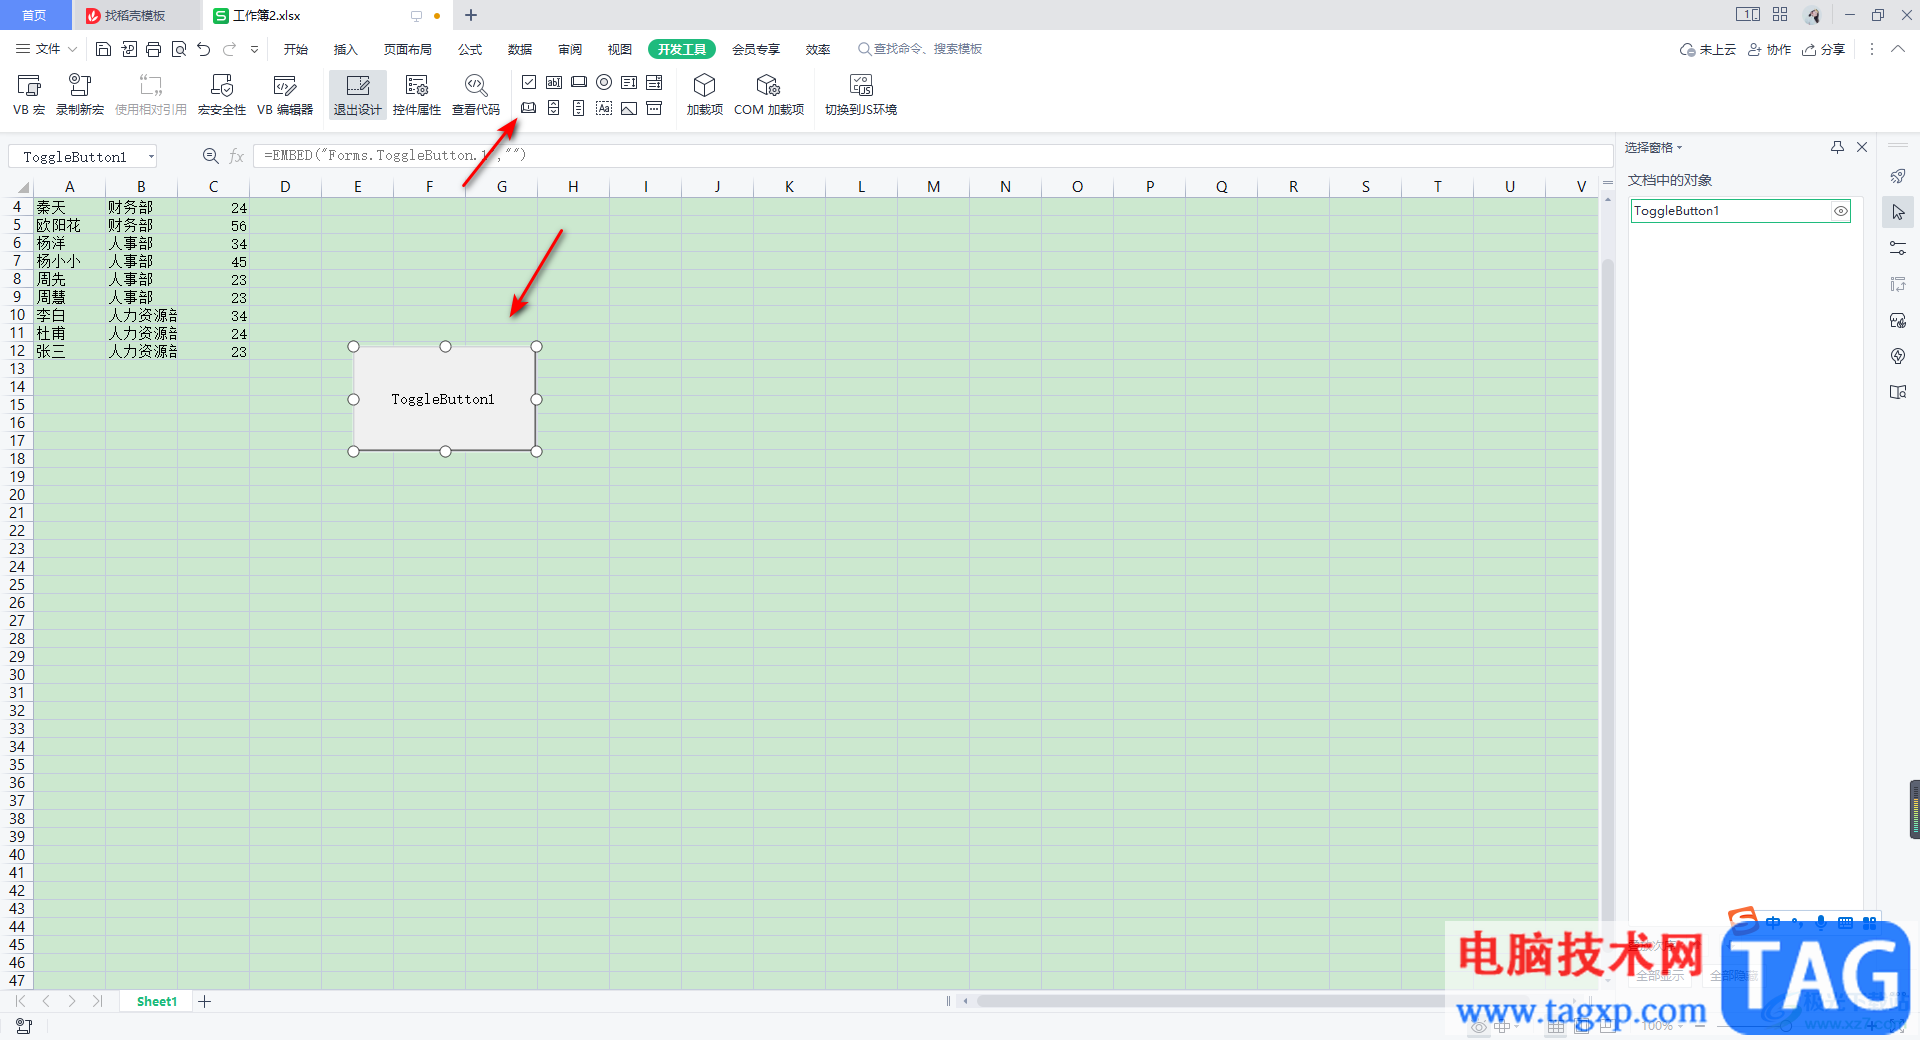Launch the VB 编辑器 editor
Image resolution: width=1920 pixels, height=1040 pixels.
(x=285, y=95)
